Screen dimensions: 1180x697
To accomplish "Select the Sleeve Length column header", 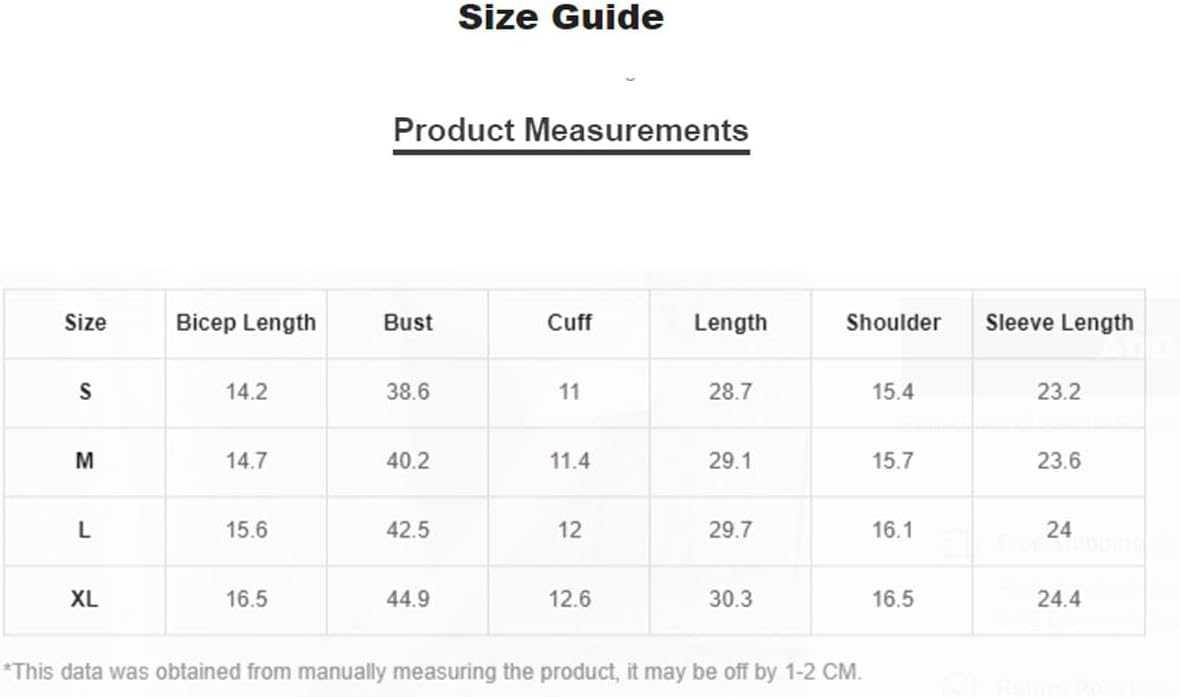I will 1060,323.
